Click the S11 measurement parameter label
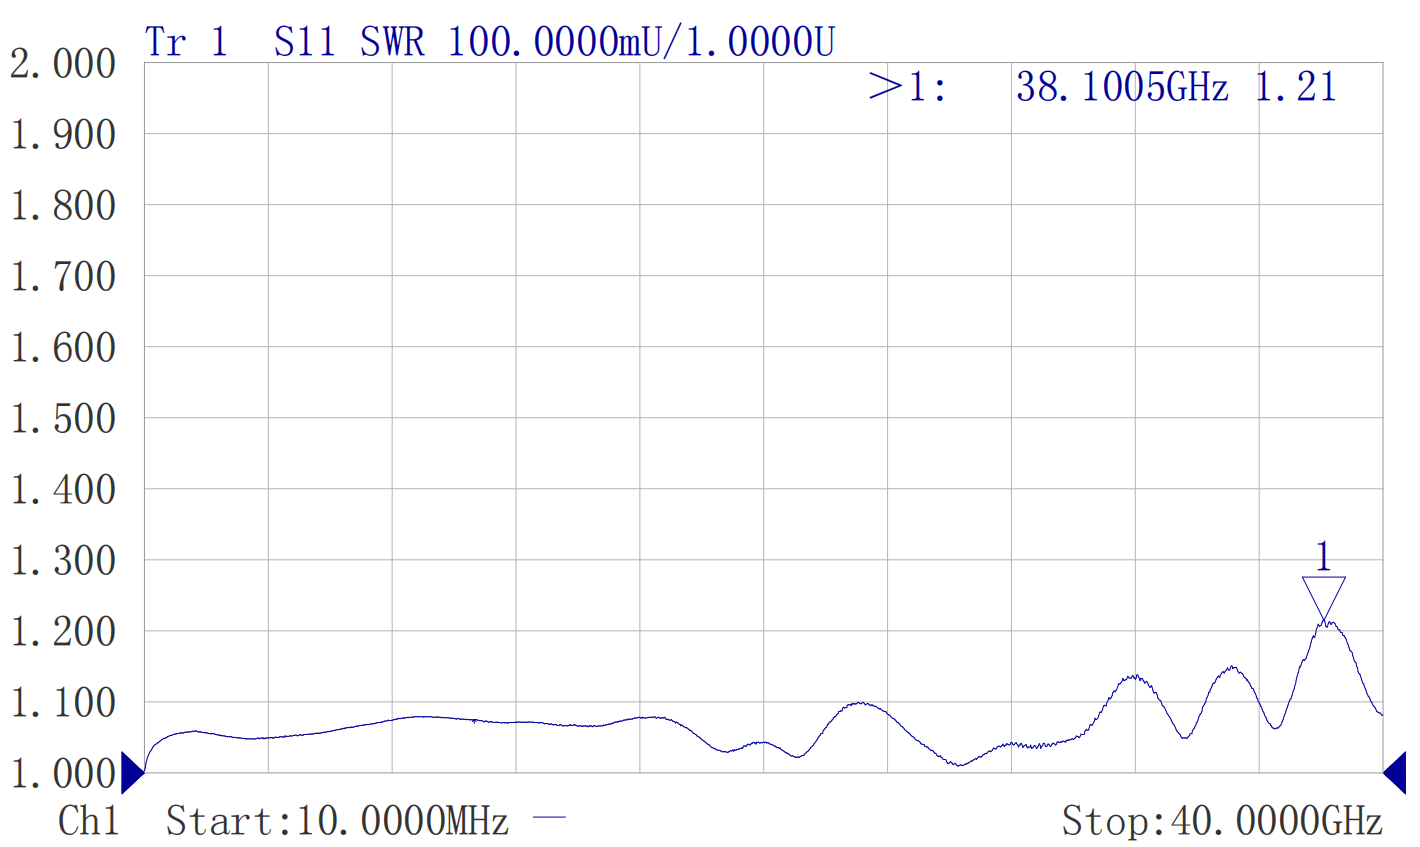 tap(304, 42)
